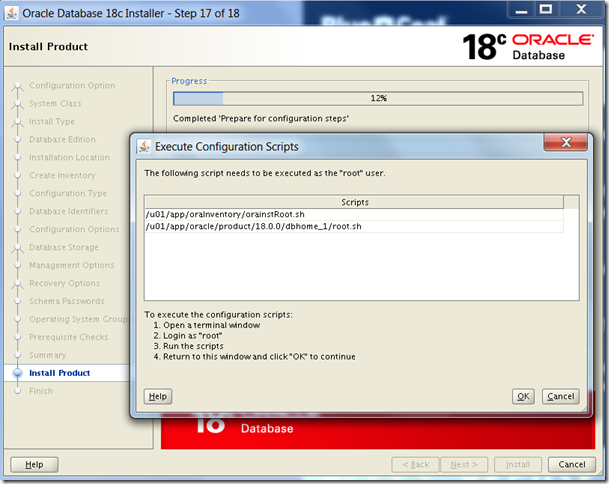Select Summary step in sidebar
Screen dimensions: 609x484
pos(48,355)
